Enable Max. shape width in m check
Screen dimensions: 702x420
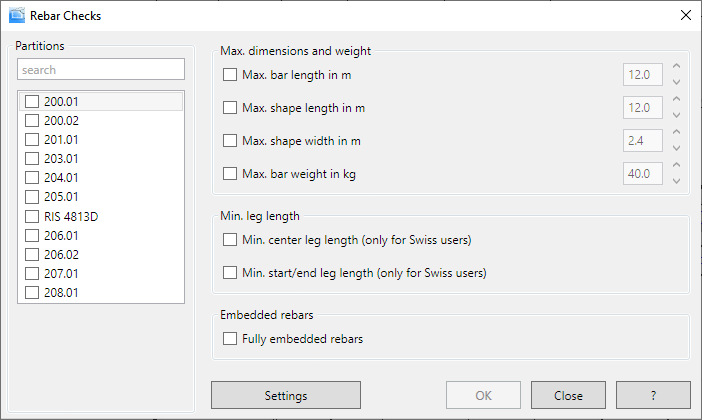pos(230,141)
